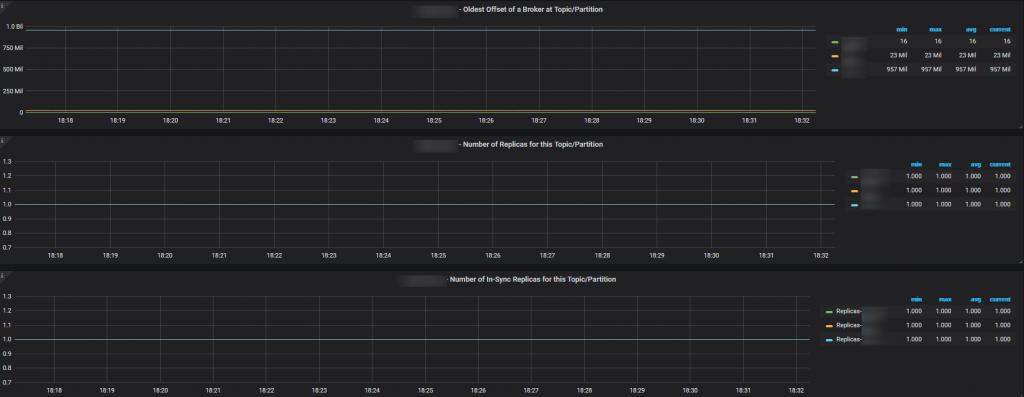Click green series color swatch in Oldest Offset legend
The height and width of the screenshot is (397, 1024).
pos(834,42)
